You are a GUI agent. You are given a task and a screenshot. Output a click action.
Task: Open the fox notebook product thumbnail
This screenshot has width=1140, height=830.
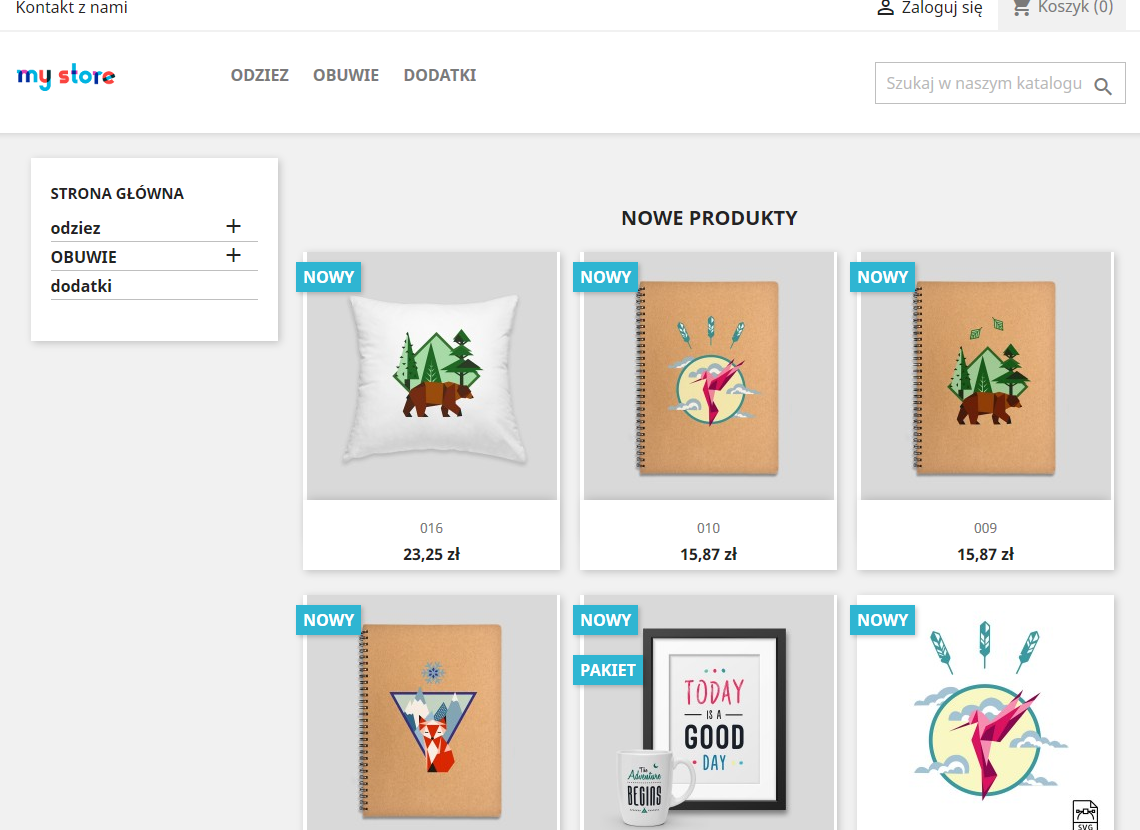[x=432, y=712]
